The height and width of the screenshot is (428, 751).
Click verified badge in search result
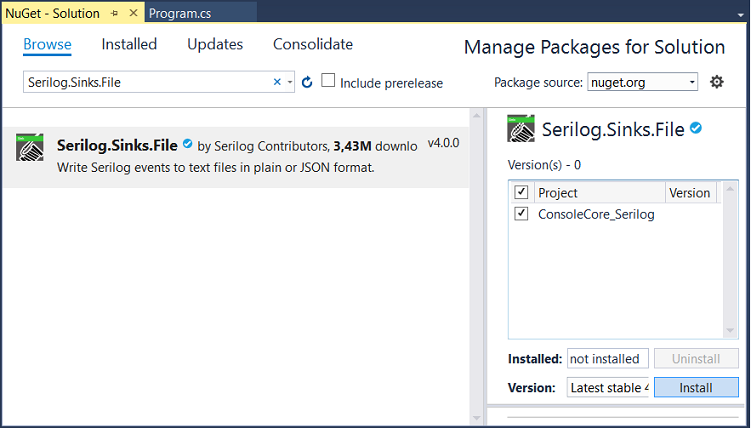(188, 143)
